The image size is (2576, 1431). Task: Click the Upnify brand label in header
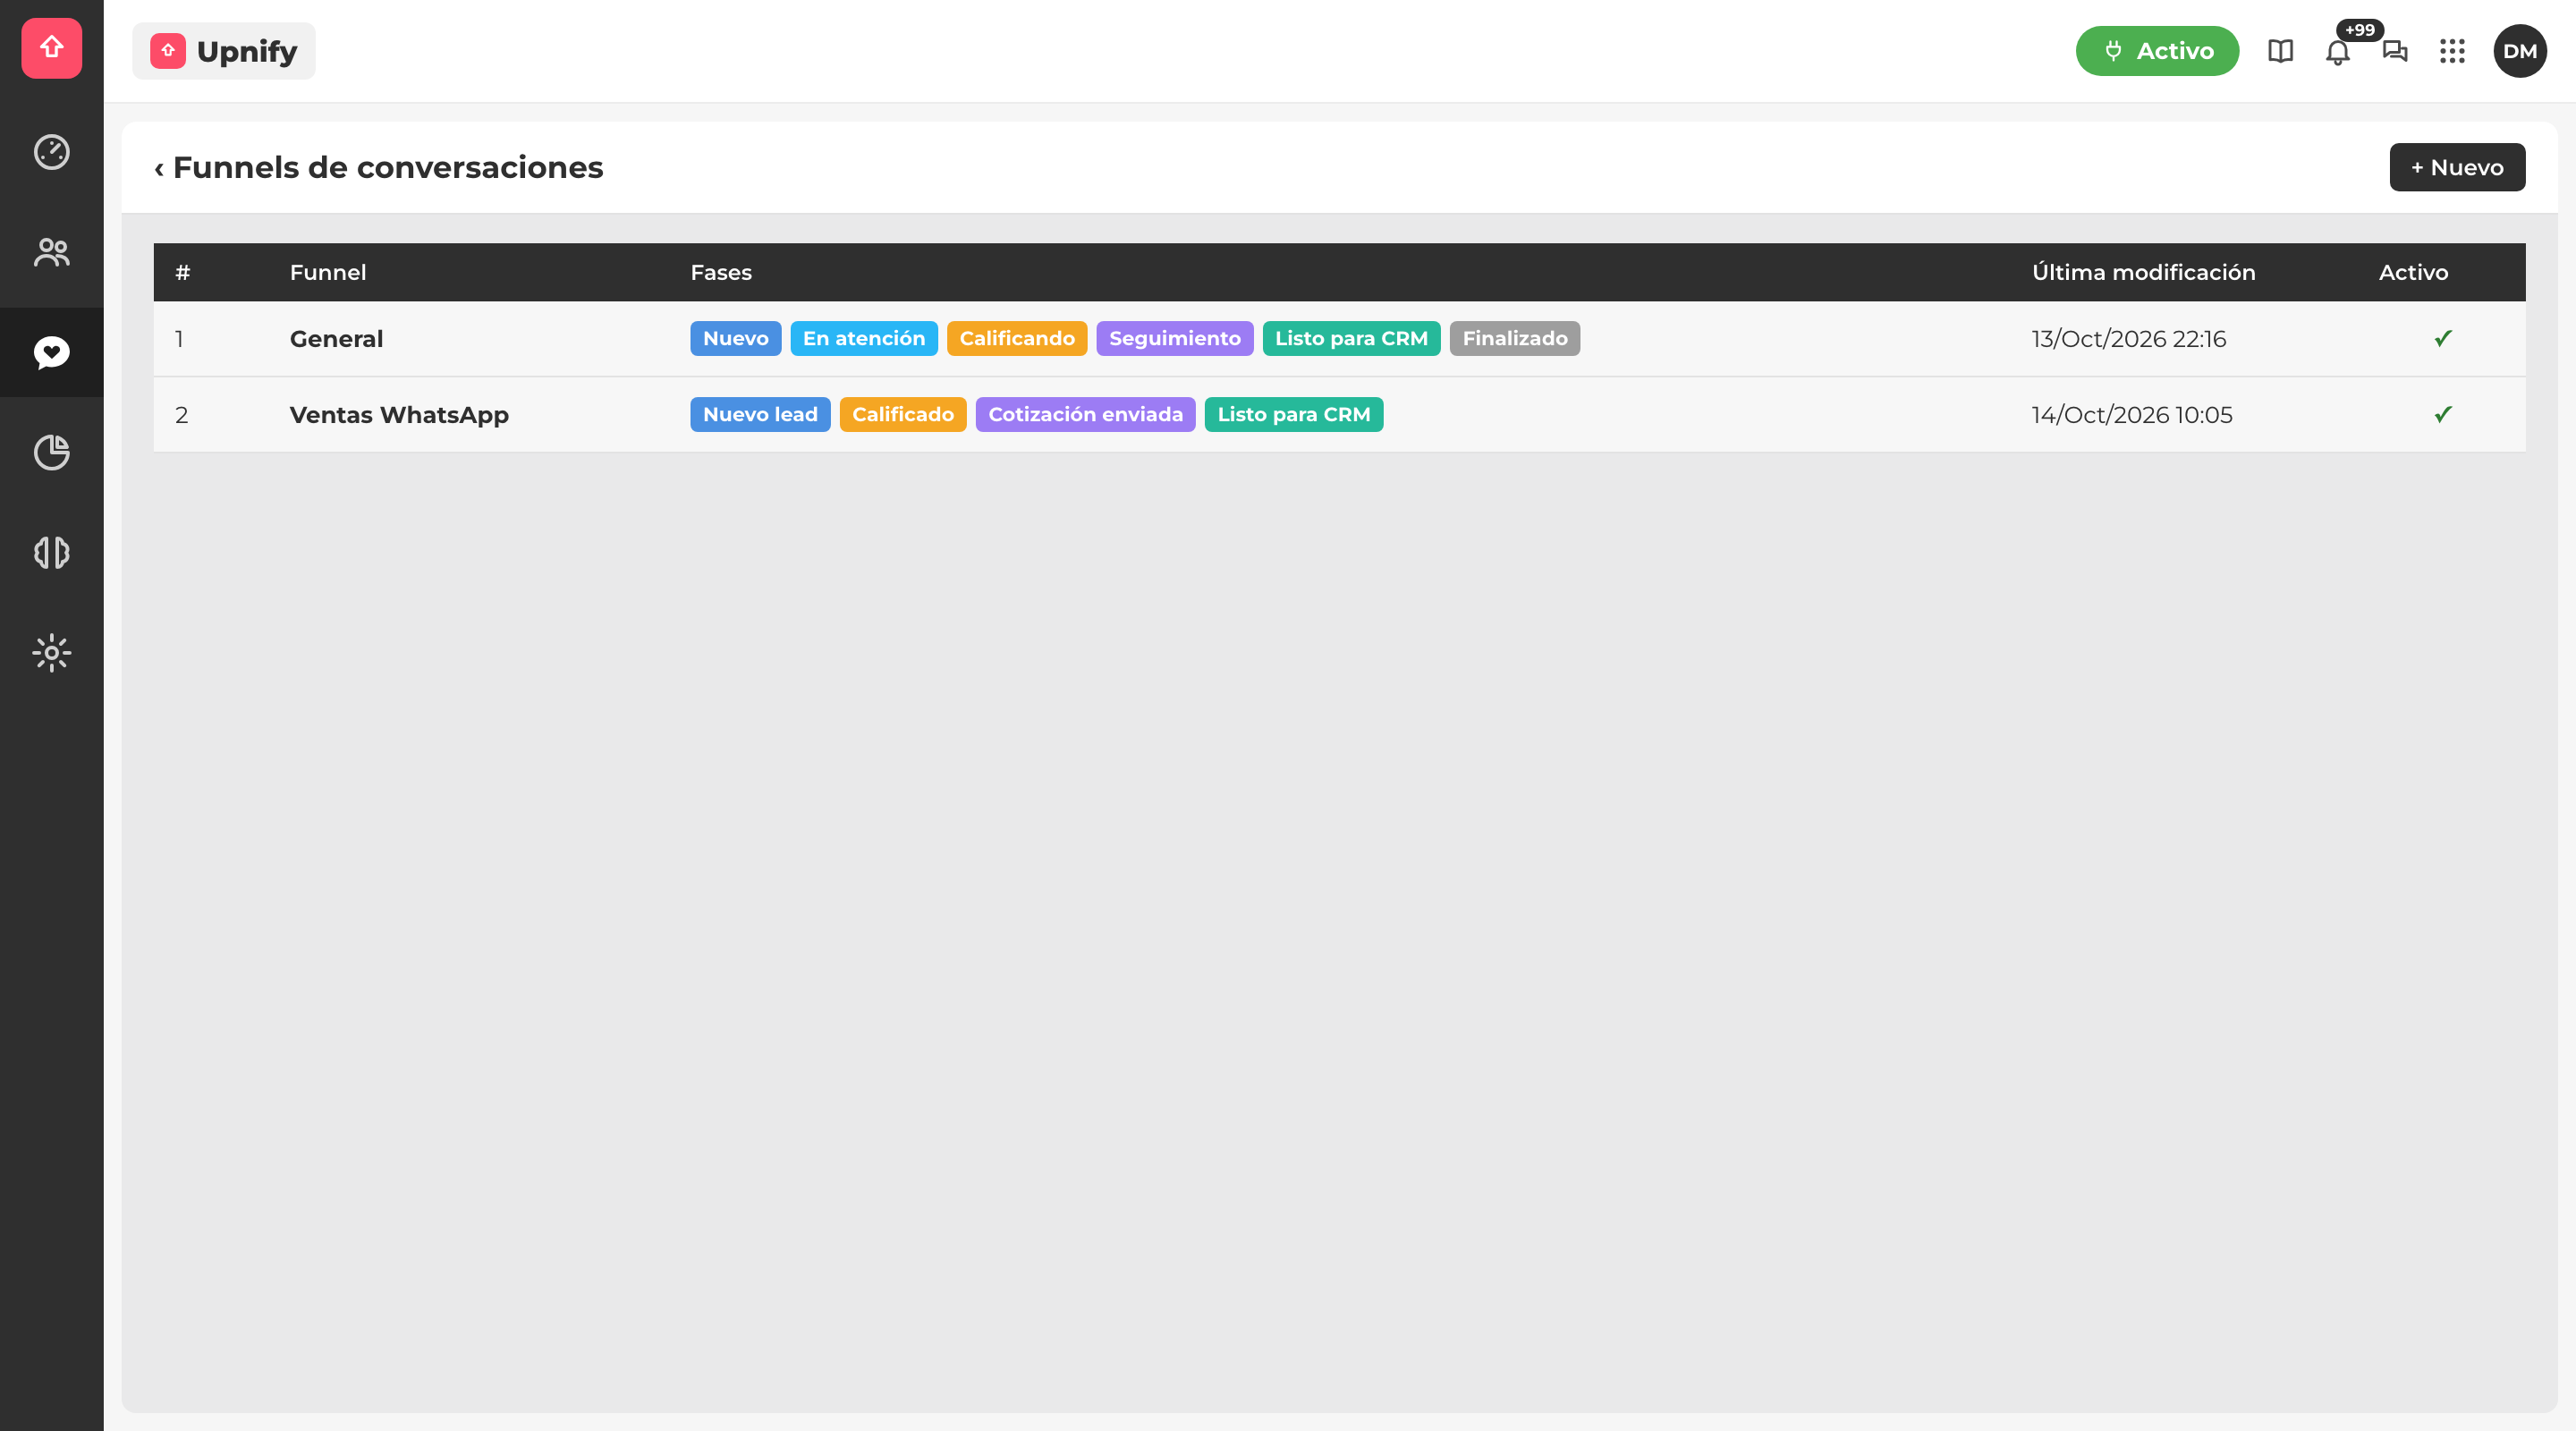point(224,51)
